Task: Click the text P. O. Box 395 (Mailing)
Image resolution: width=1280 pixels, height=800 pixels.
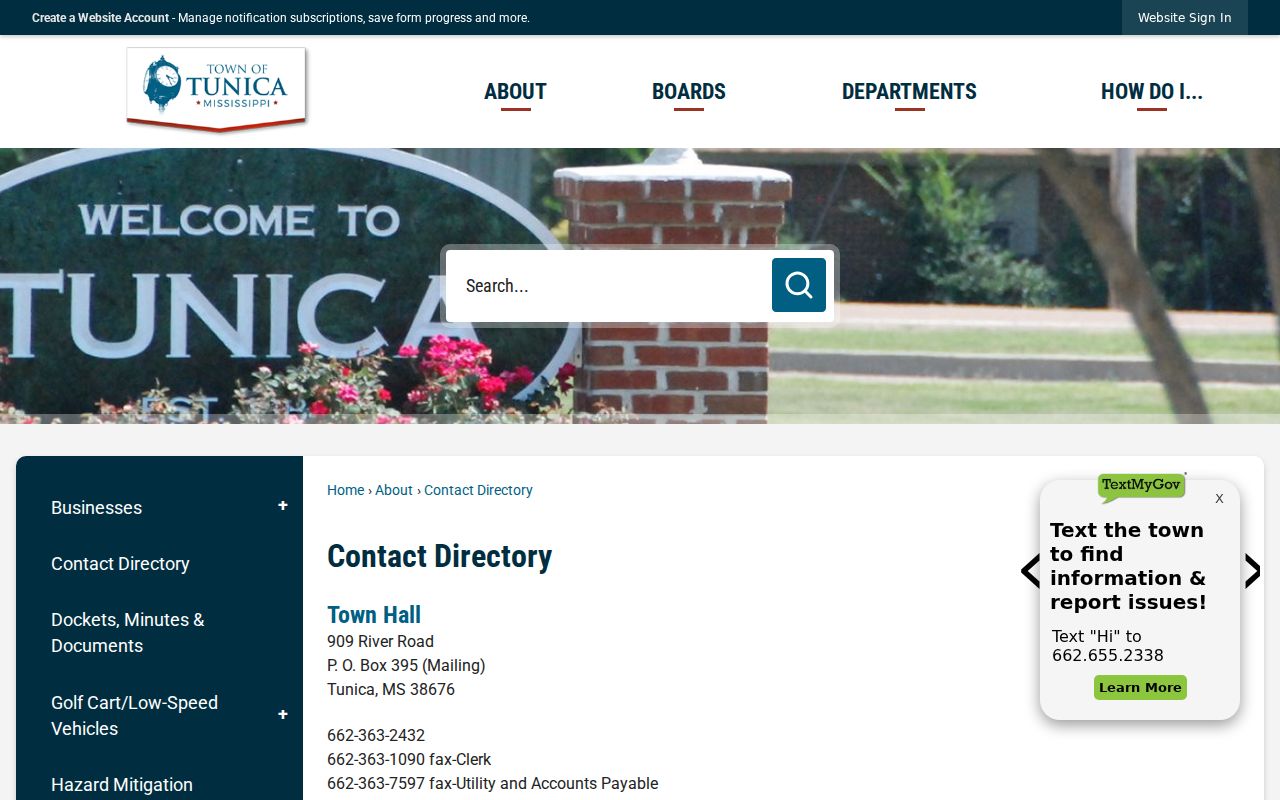Action: pos(406,665)
